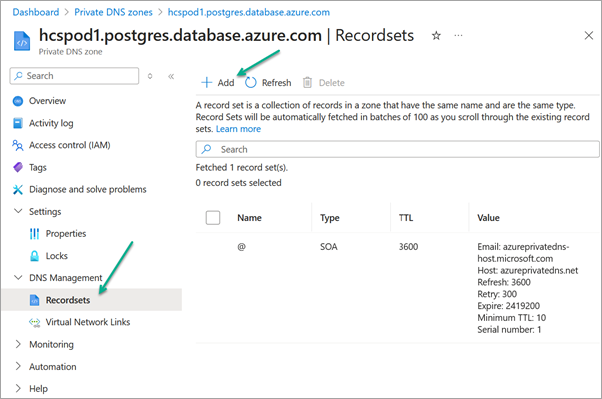Click 'Retry: 300' value text

coord(497,294)
